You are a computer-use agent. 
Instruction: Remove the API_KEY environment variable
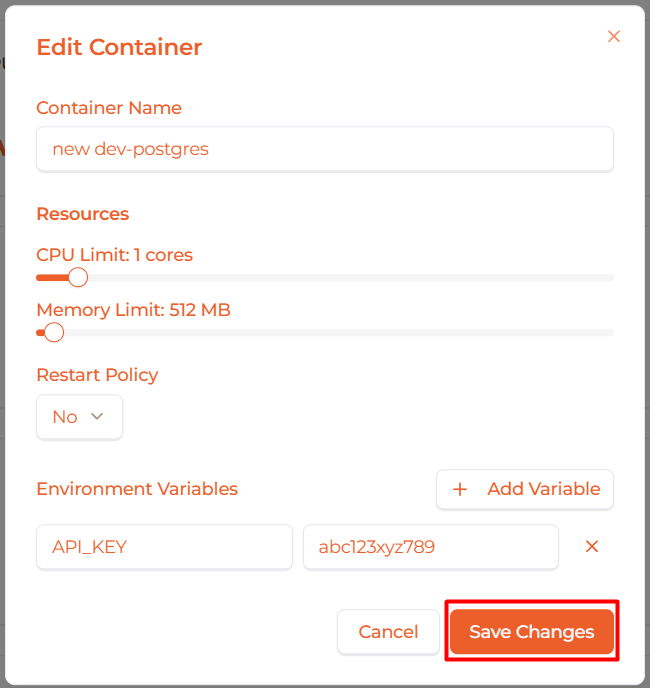point(591,547)
